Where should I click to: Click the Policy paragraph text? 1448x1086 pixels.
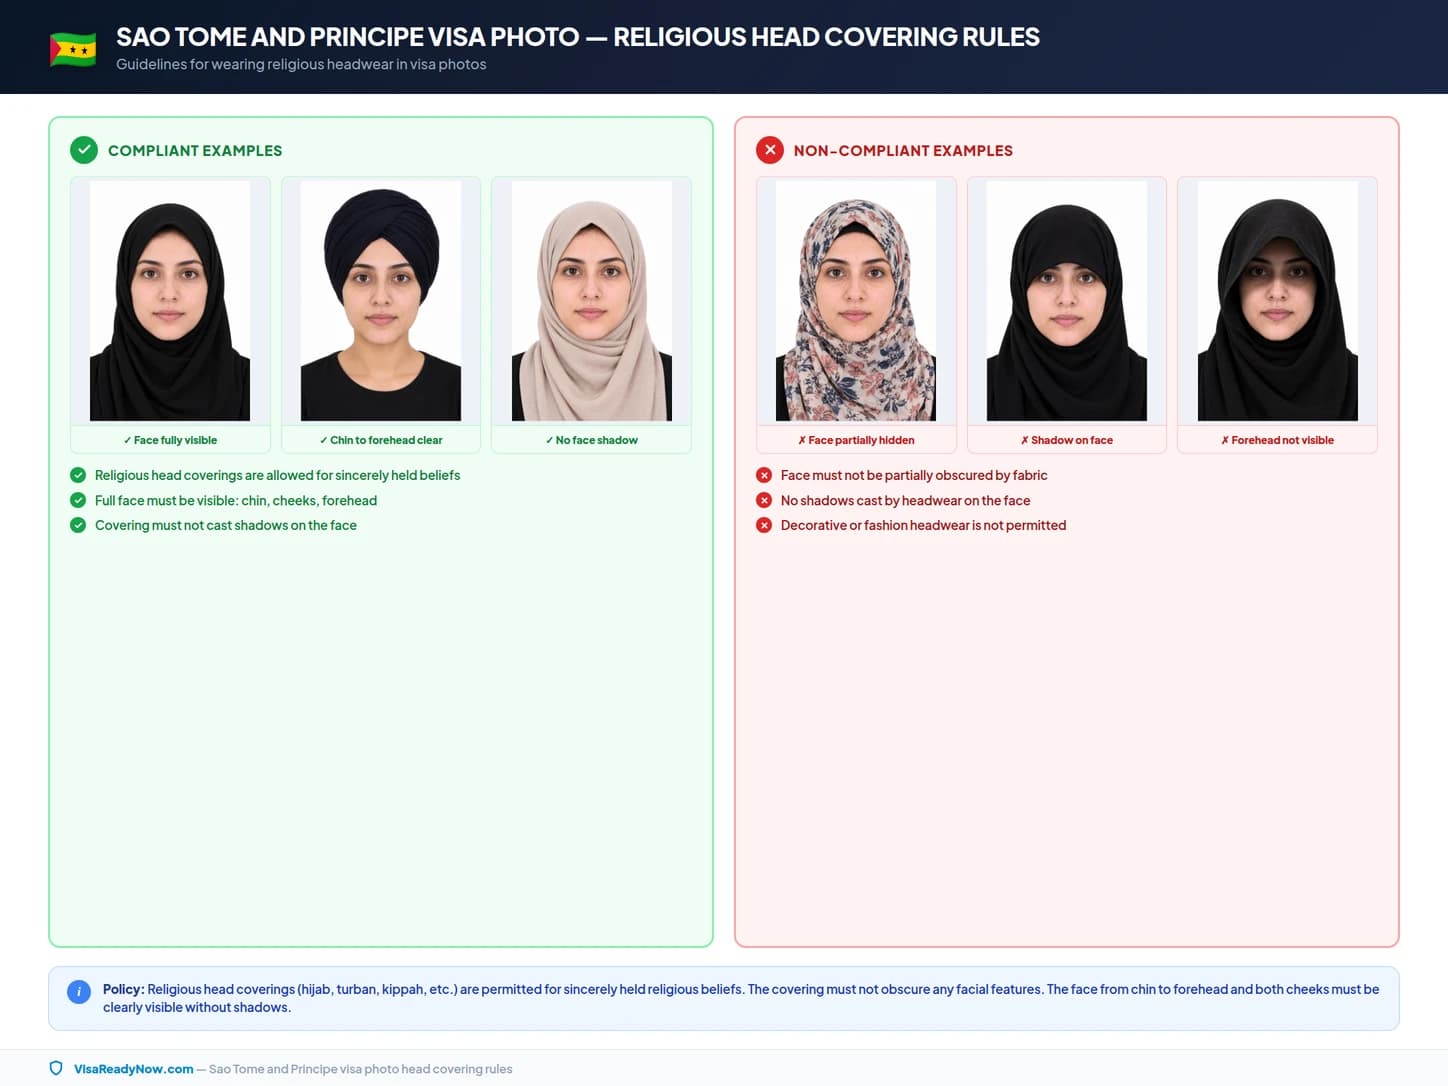click(x=741, y=998)
